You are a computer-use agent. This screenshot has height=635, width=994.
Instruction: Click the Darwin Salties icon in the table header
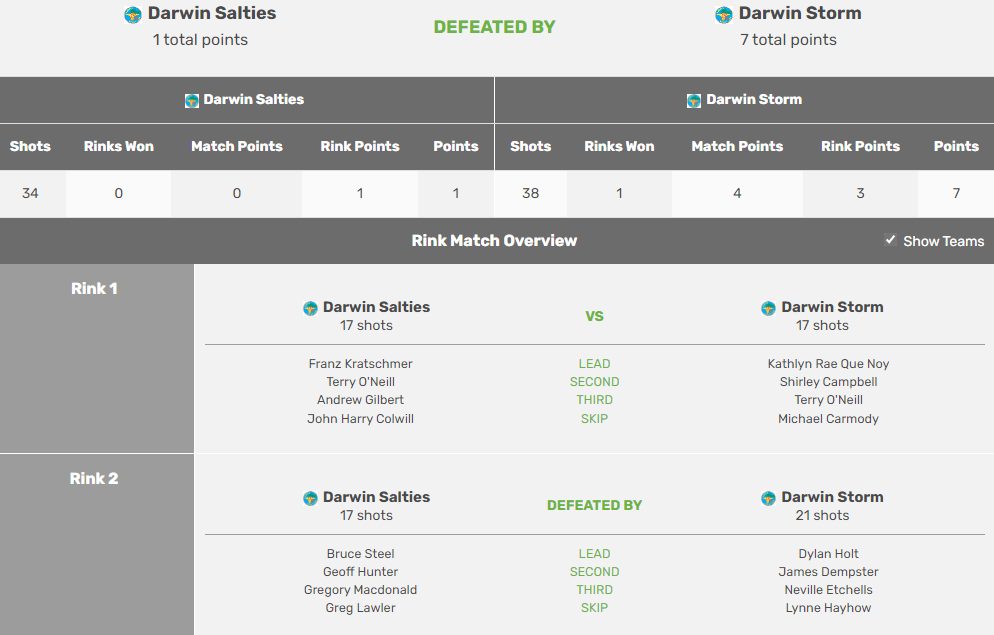tap(192, 100)
